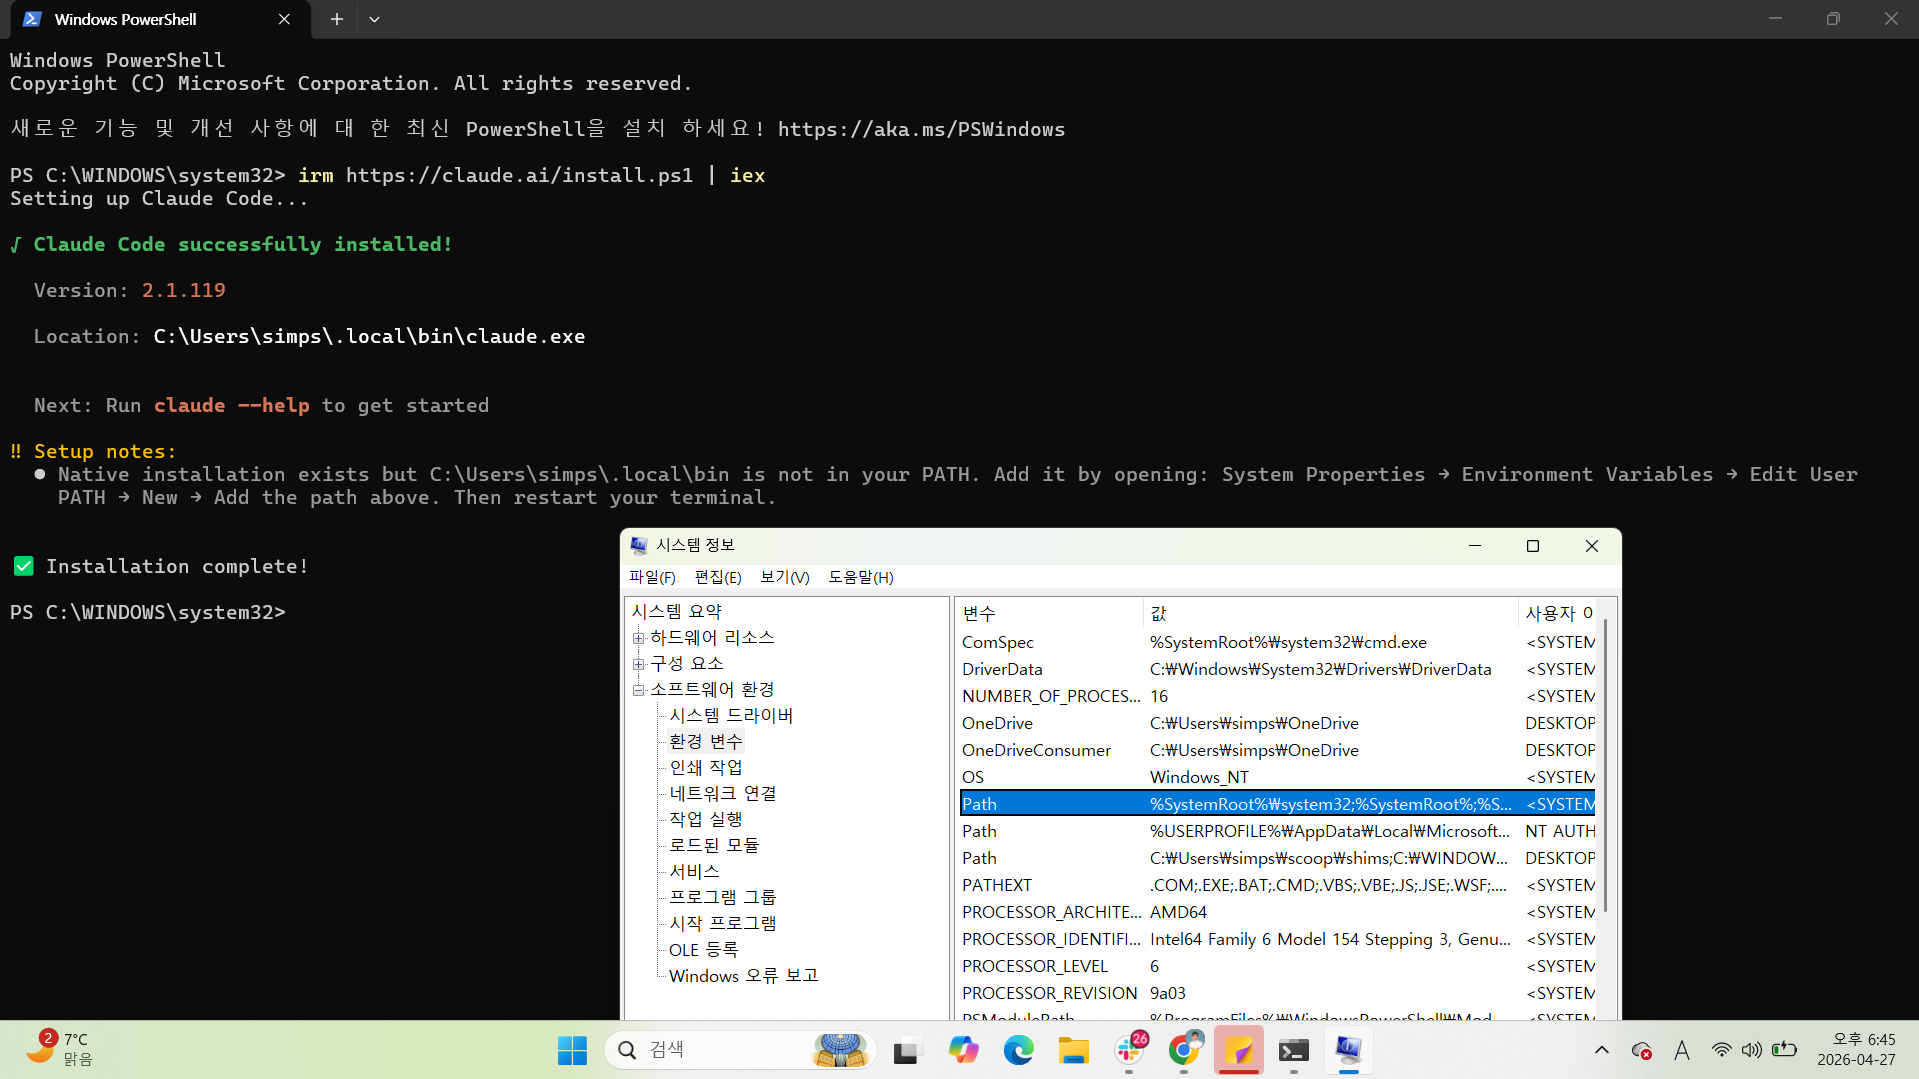Open Slack from the taskbar
1919x1079 pixels.
[x=1129, y=1050]
